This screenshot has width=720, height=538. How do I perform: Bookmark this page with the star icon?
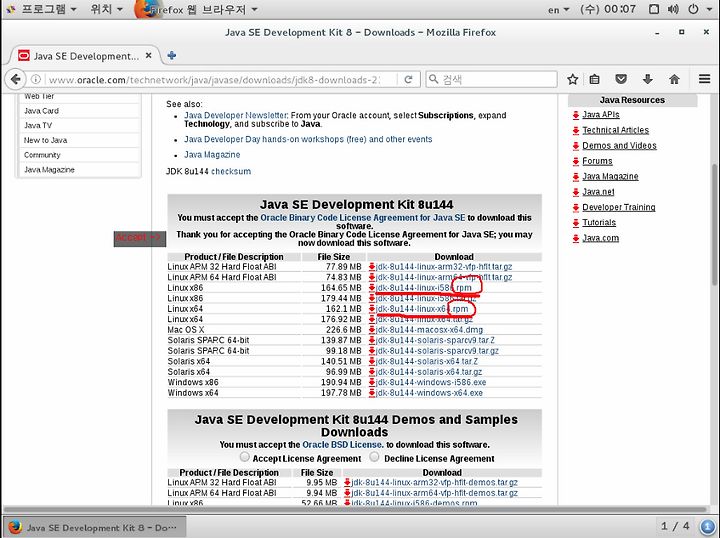(x=572, y=79)
